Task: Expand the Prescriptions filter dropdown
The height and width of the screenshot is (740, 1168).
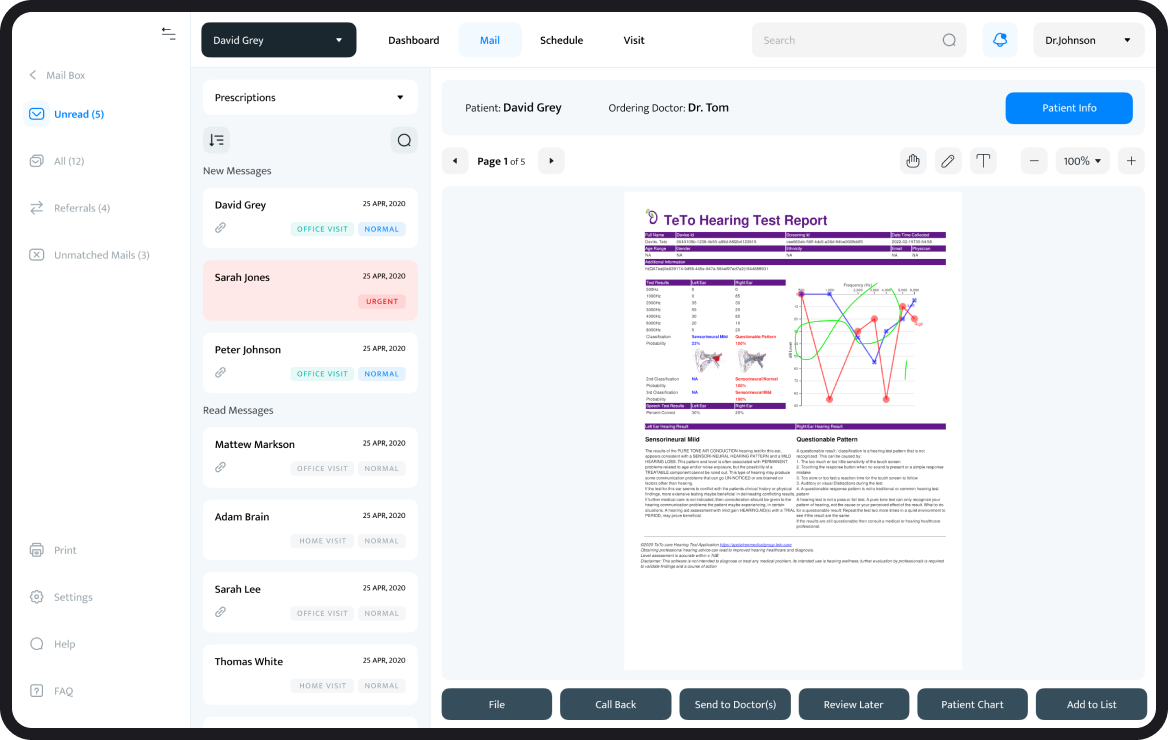Action: tap(310, 98)
